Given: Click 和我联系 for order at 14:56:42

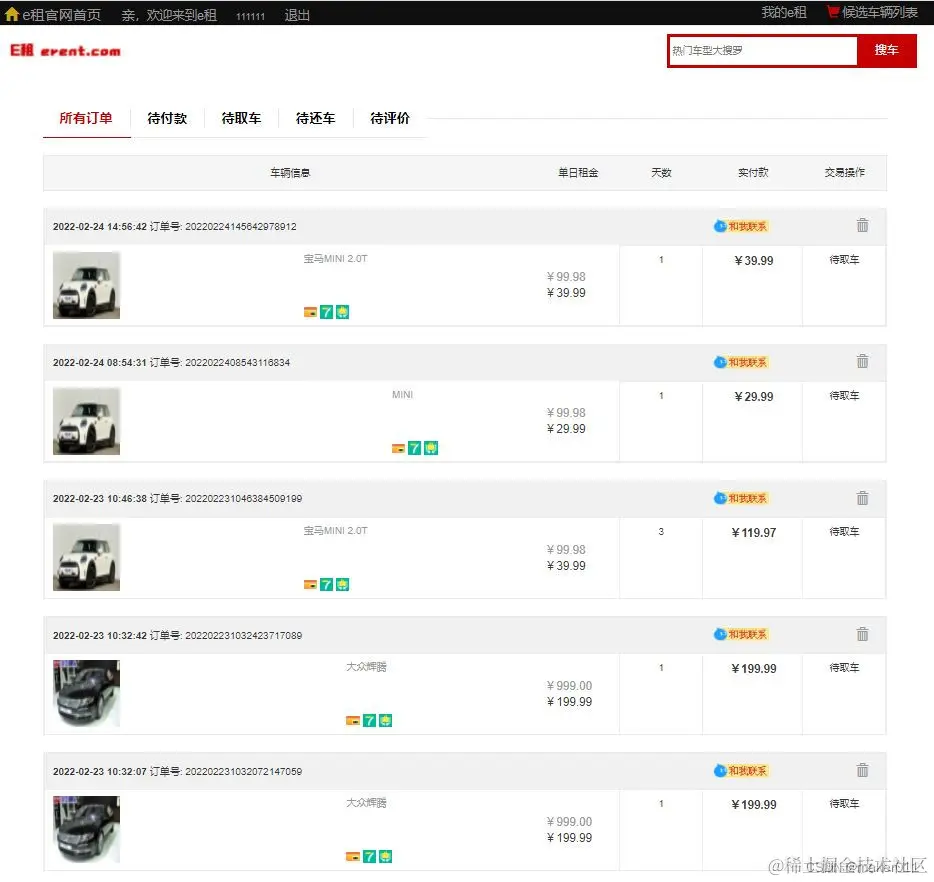Looking at the screenshot, I should point(741,226).
